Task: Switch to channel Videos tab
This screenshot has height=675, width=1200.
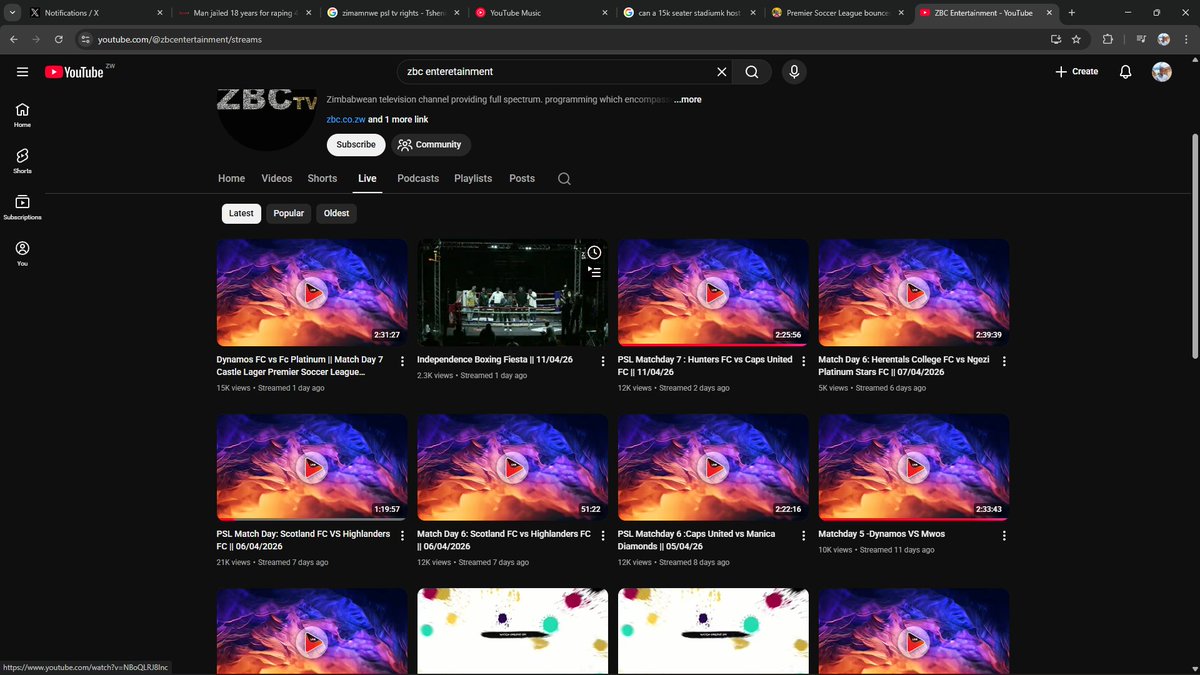Action: 277,178
